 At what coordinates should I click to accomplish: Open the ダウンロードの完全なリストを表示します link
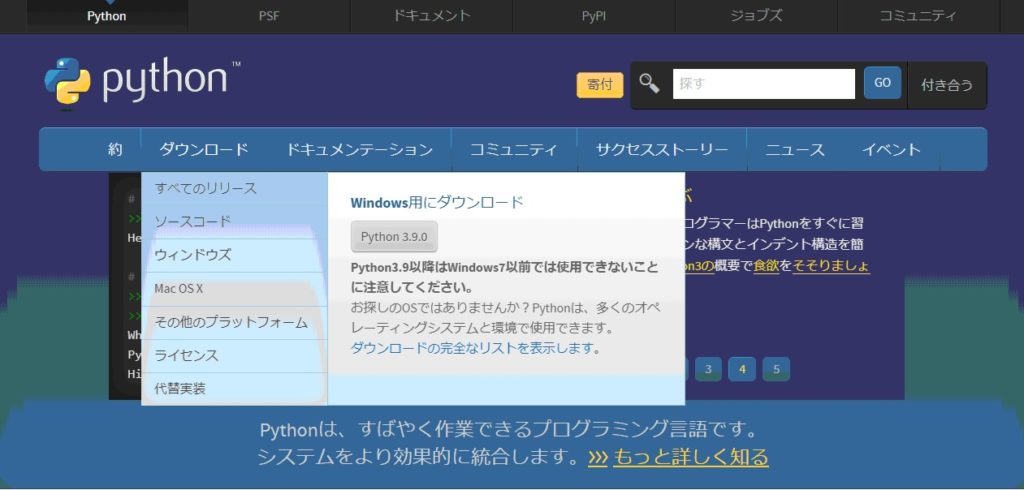point(472,348)
